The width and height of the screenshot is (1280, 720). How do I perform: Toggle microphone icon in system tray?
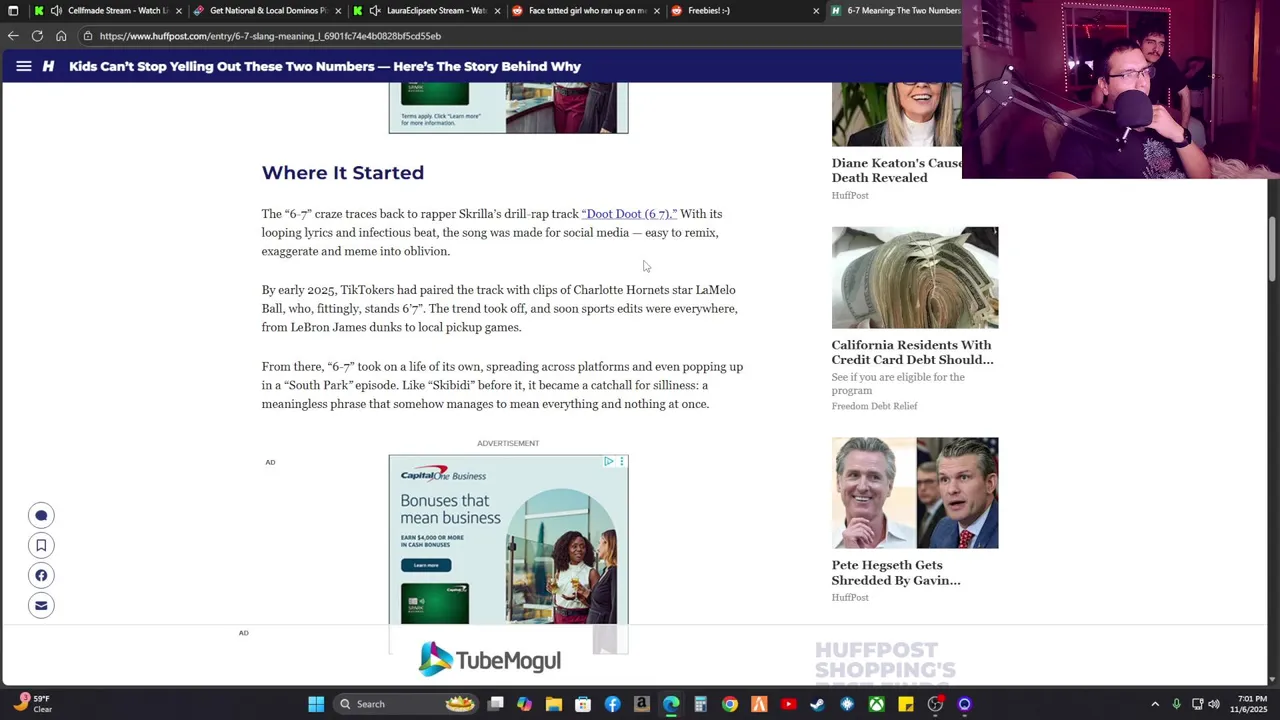click(x=1176, y=704)
